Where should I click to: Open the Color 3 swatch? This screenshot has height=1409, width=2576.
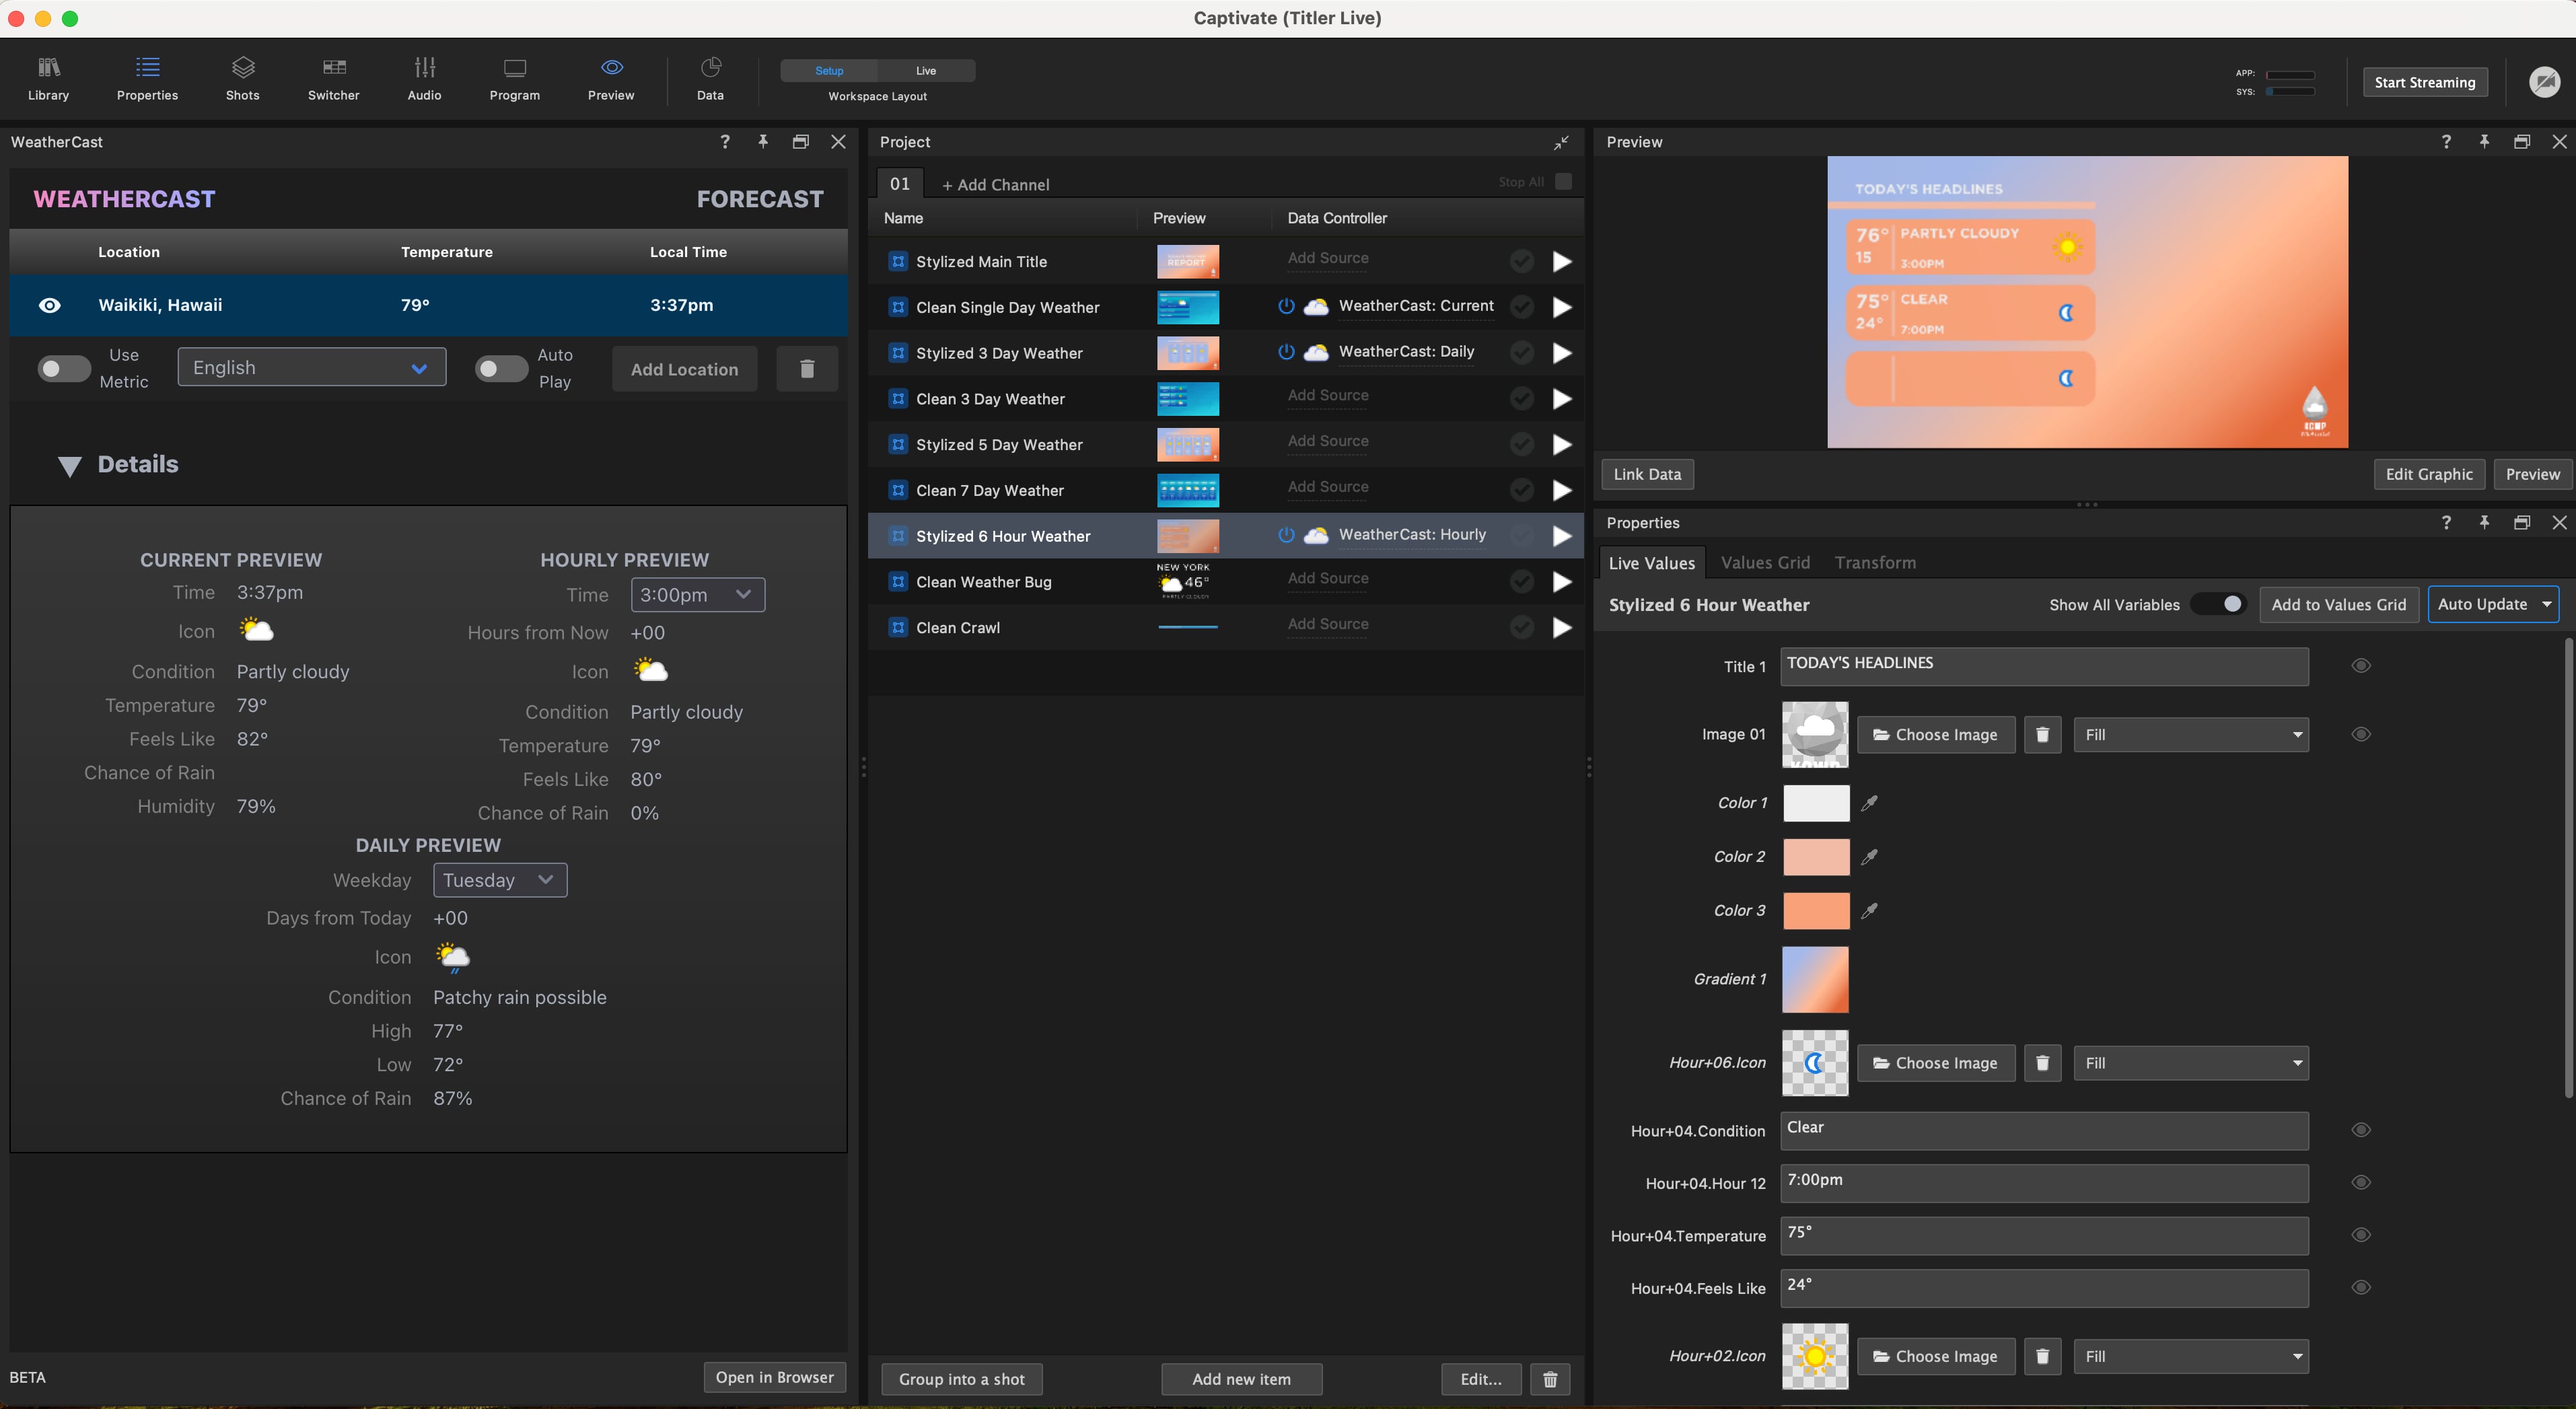[1816, 911]
